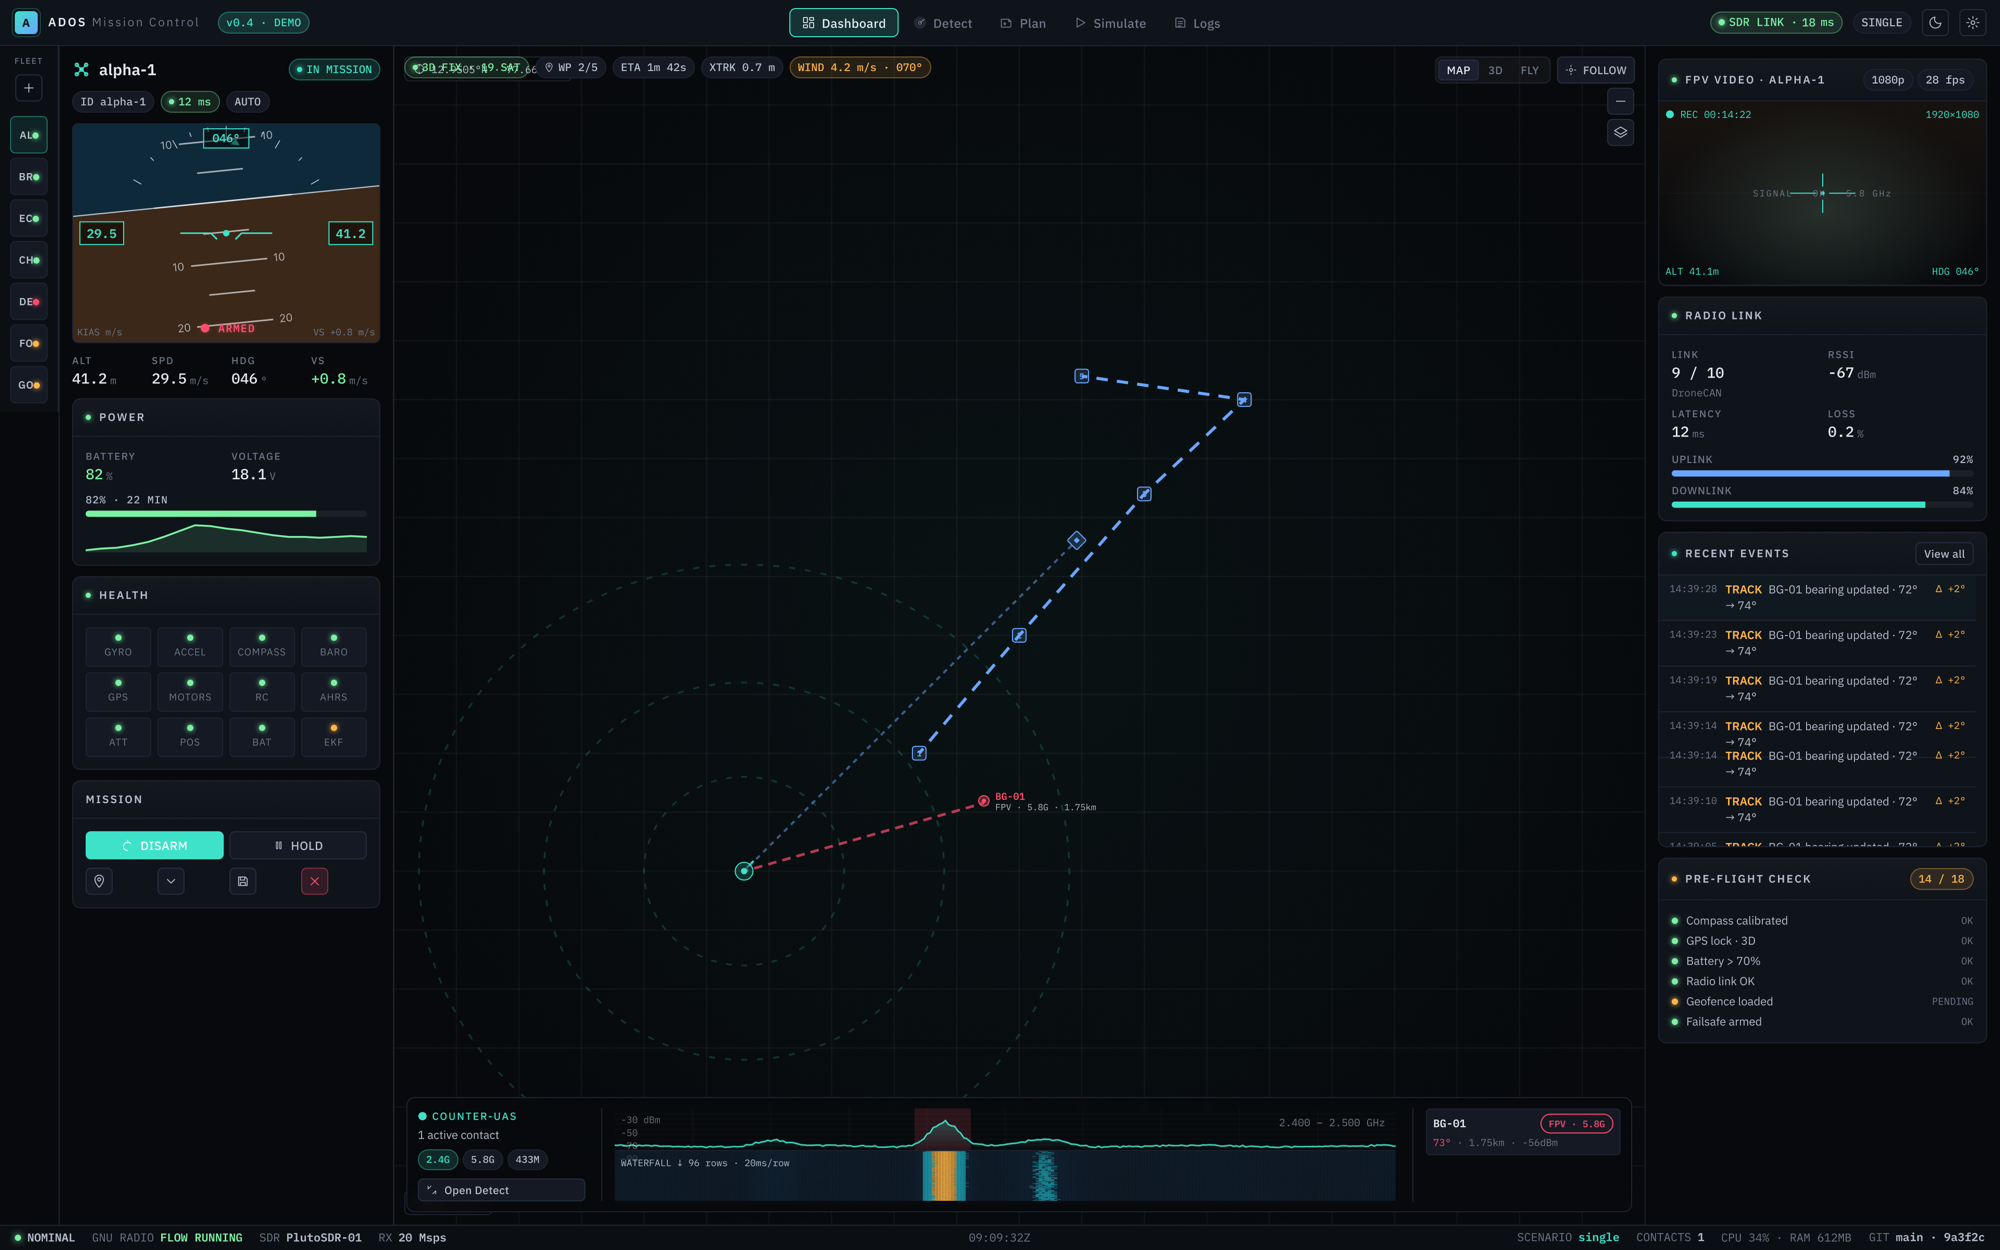Click the spectrum waterfall display
Screen dimensions: 2000x1250
pyautogui.click(x=1004, y=1175)
